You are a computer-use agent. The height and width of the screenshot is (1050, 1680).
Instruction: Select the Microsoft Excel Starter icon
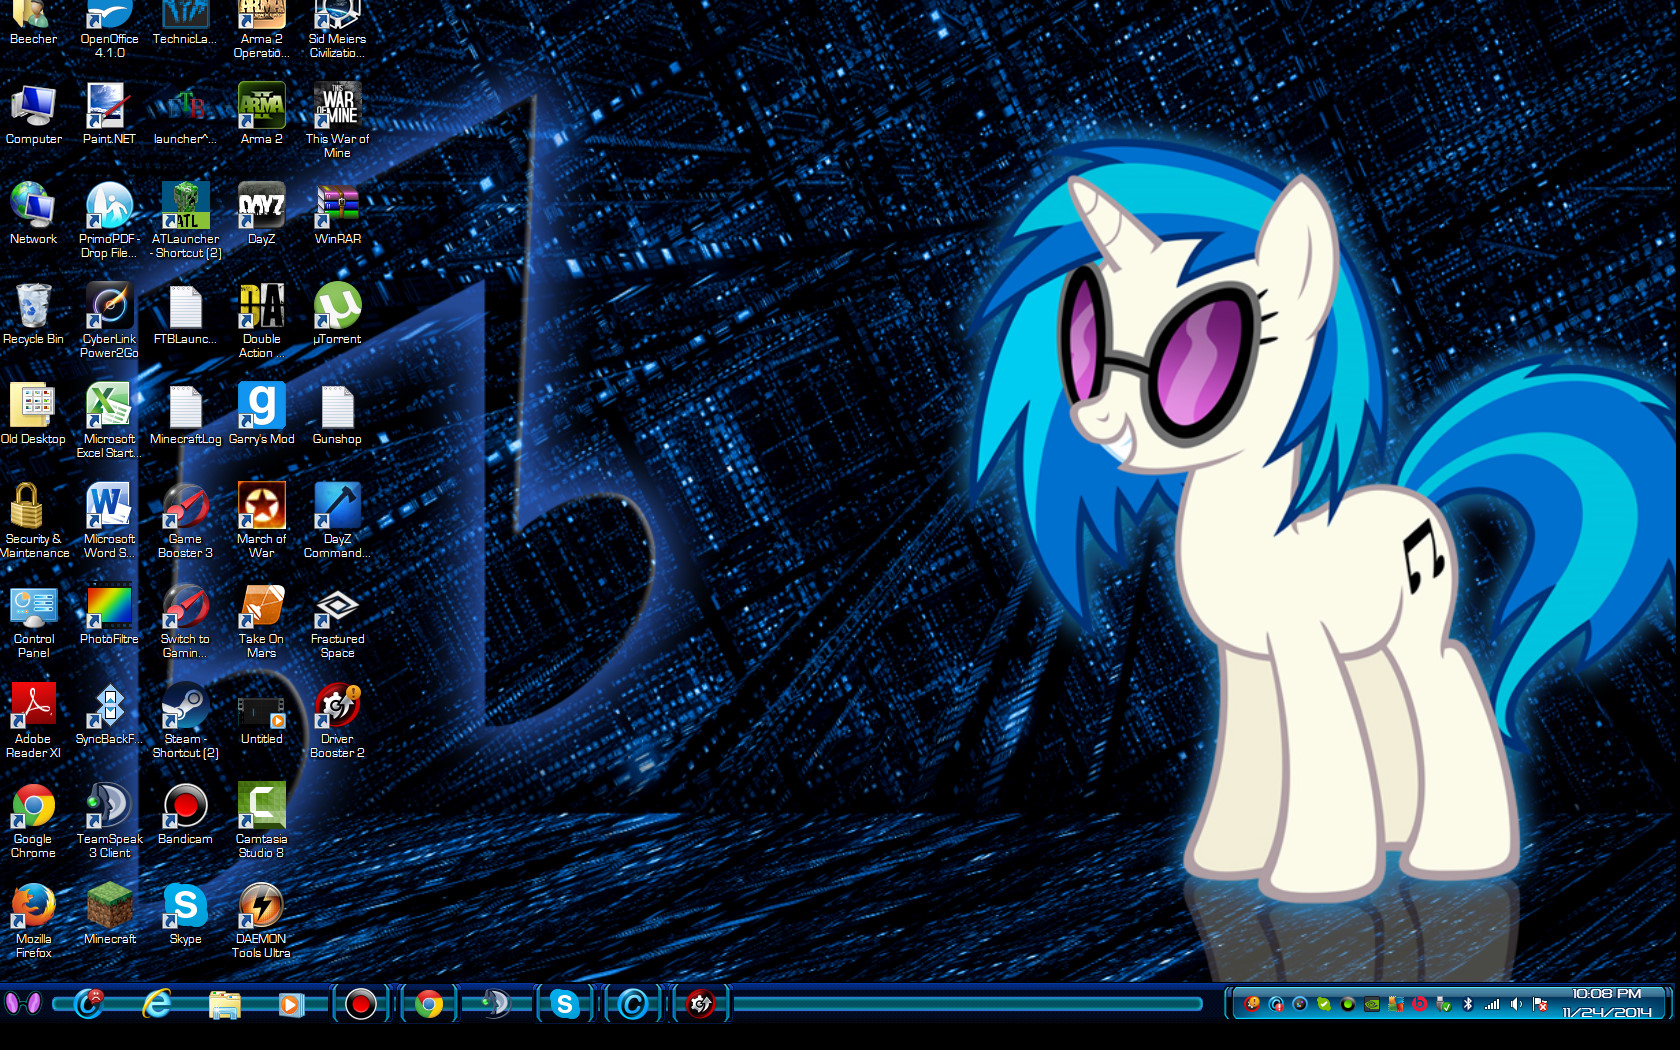pos(109,420)
